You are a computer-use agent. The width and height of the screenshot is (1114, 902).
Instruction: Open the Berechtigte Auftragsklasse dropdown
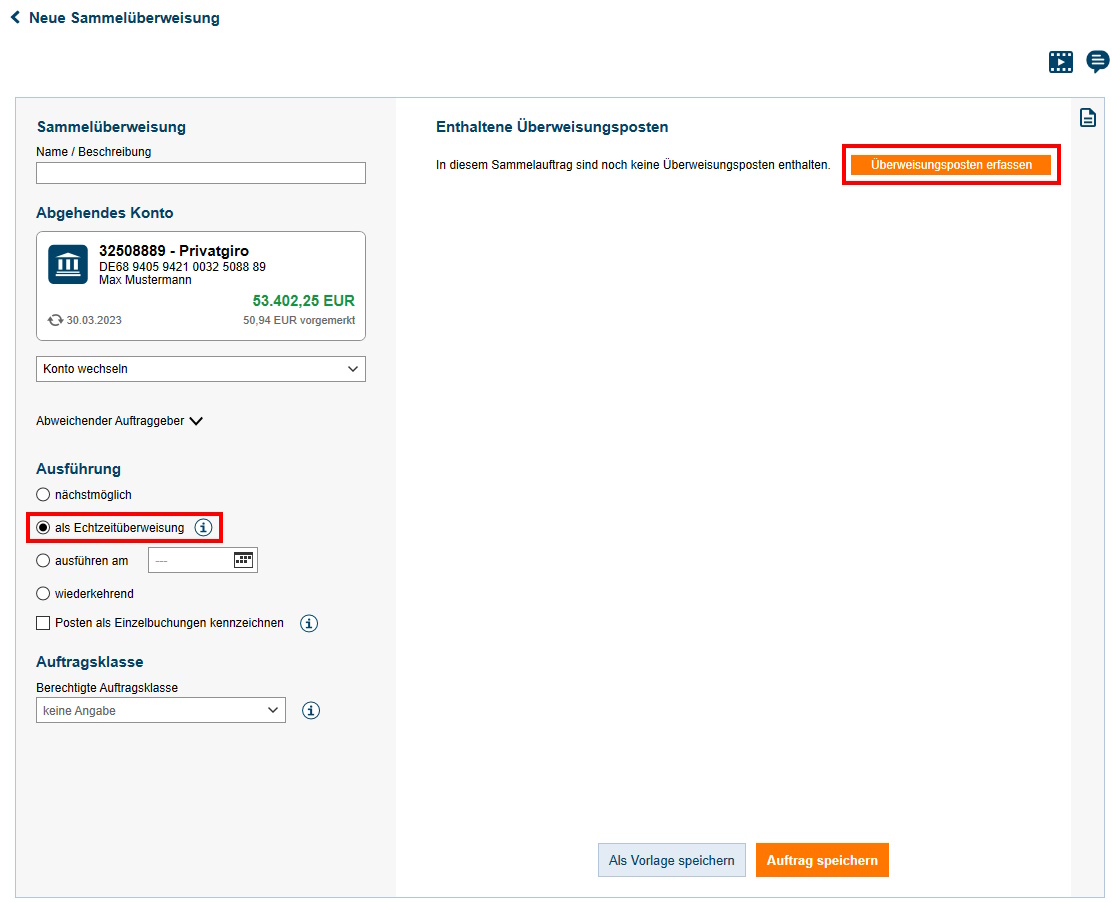coord(161,710)
